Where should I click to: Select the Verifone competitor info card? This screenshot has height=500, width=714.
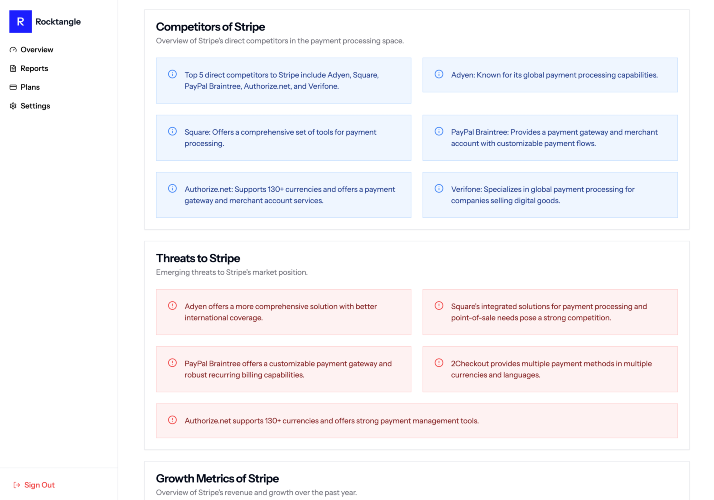point(550,195)
